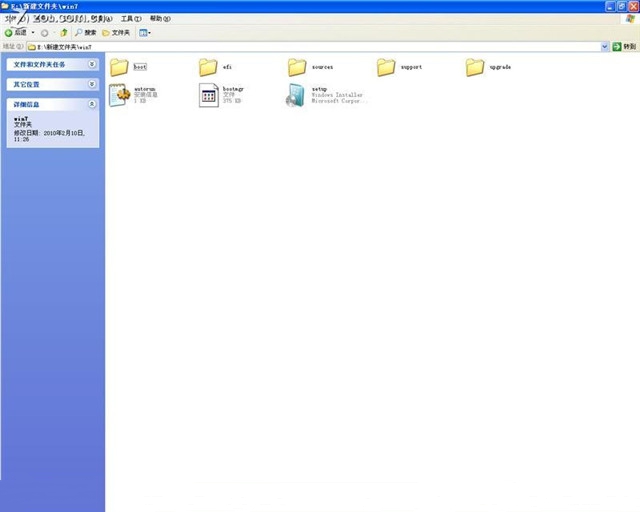This screenshot has width=640, height=512.
Task: Open the efi folder
Action: coord(208,67)
